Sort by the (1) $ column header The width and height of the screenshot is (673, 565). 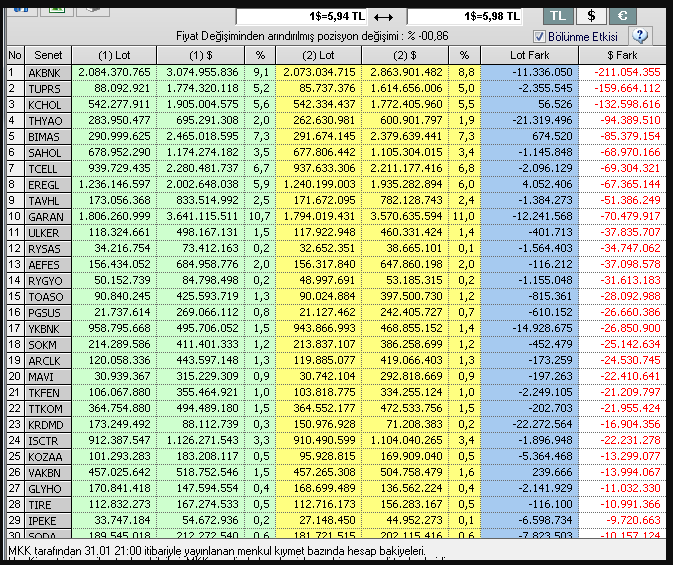click(x=200, y=55)
